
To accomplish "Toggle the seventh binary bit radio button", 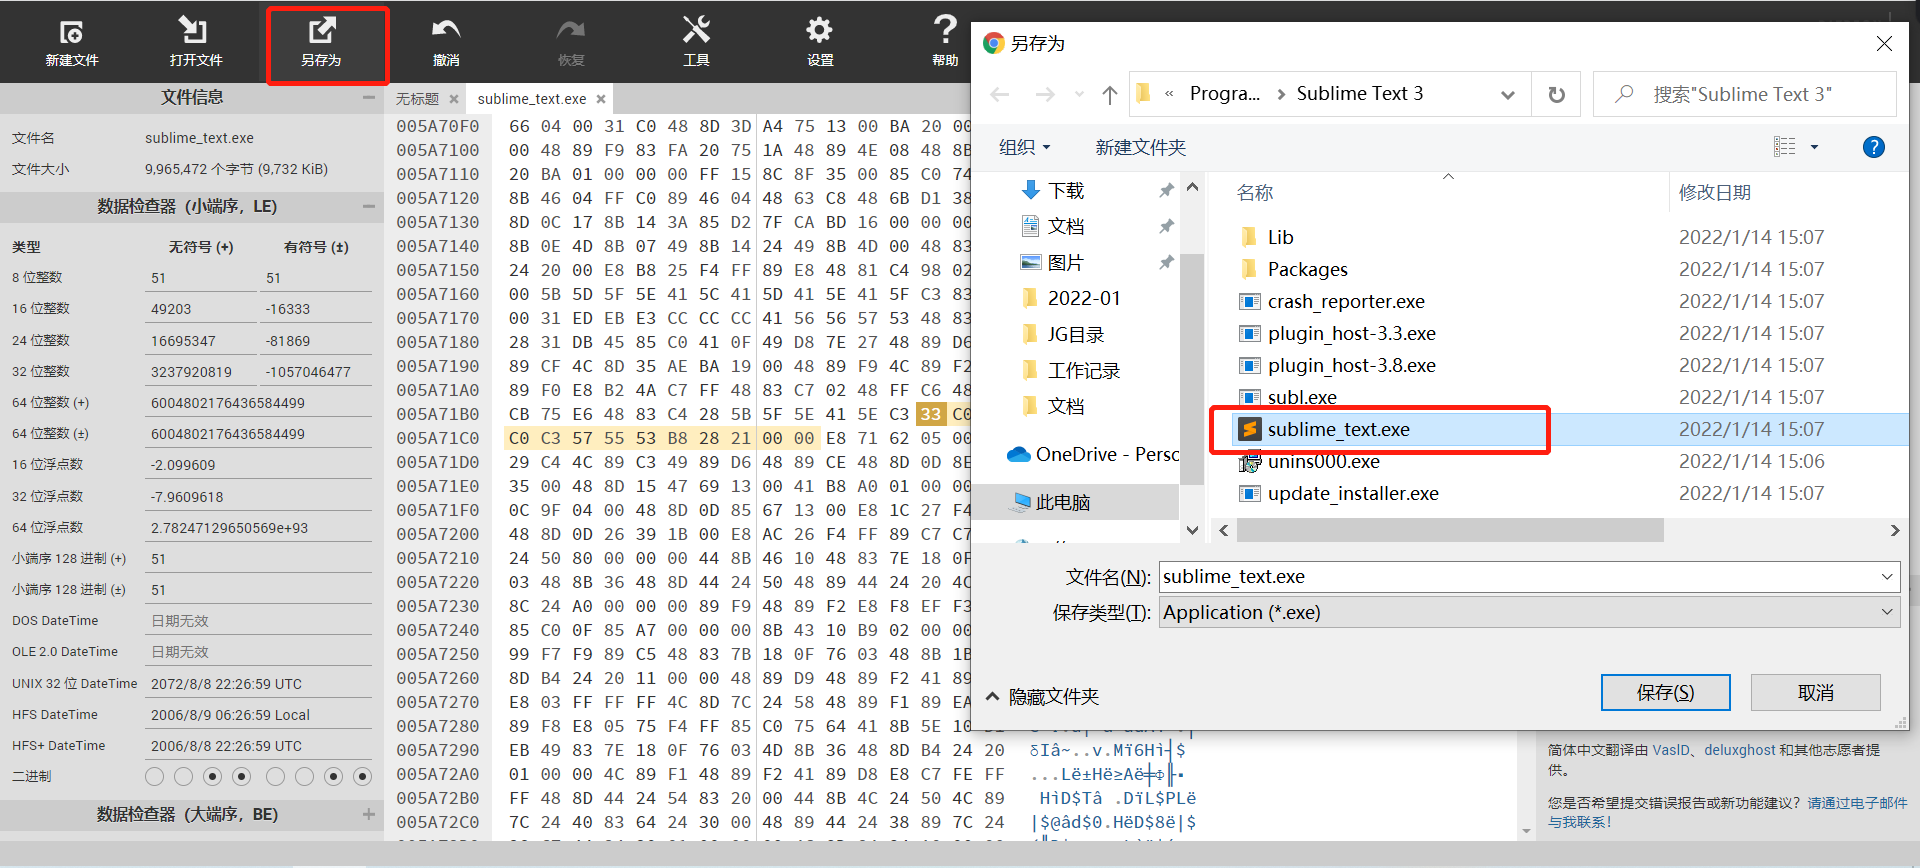I will pos(333,776).
